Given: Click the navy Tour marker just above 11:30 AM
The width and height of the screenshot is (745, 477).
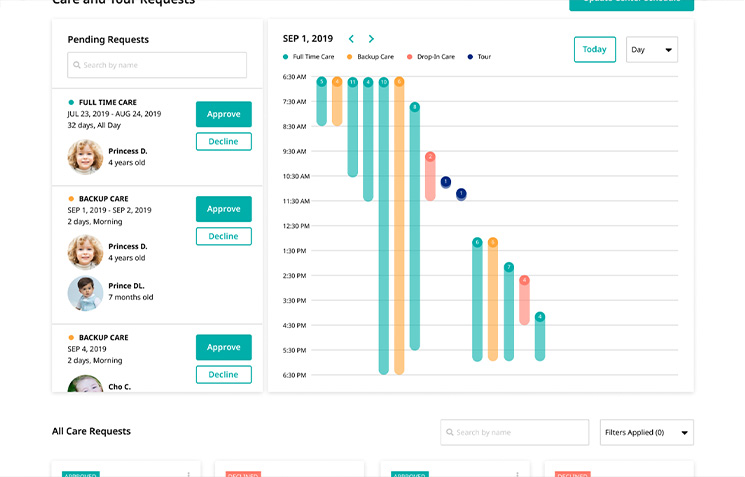Looking at the screenshot, I should point(461,193).
